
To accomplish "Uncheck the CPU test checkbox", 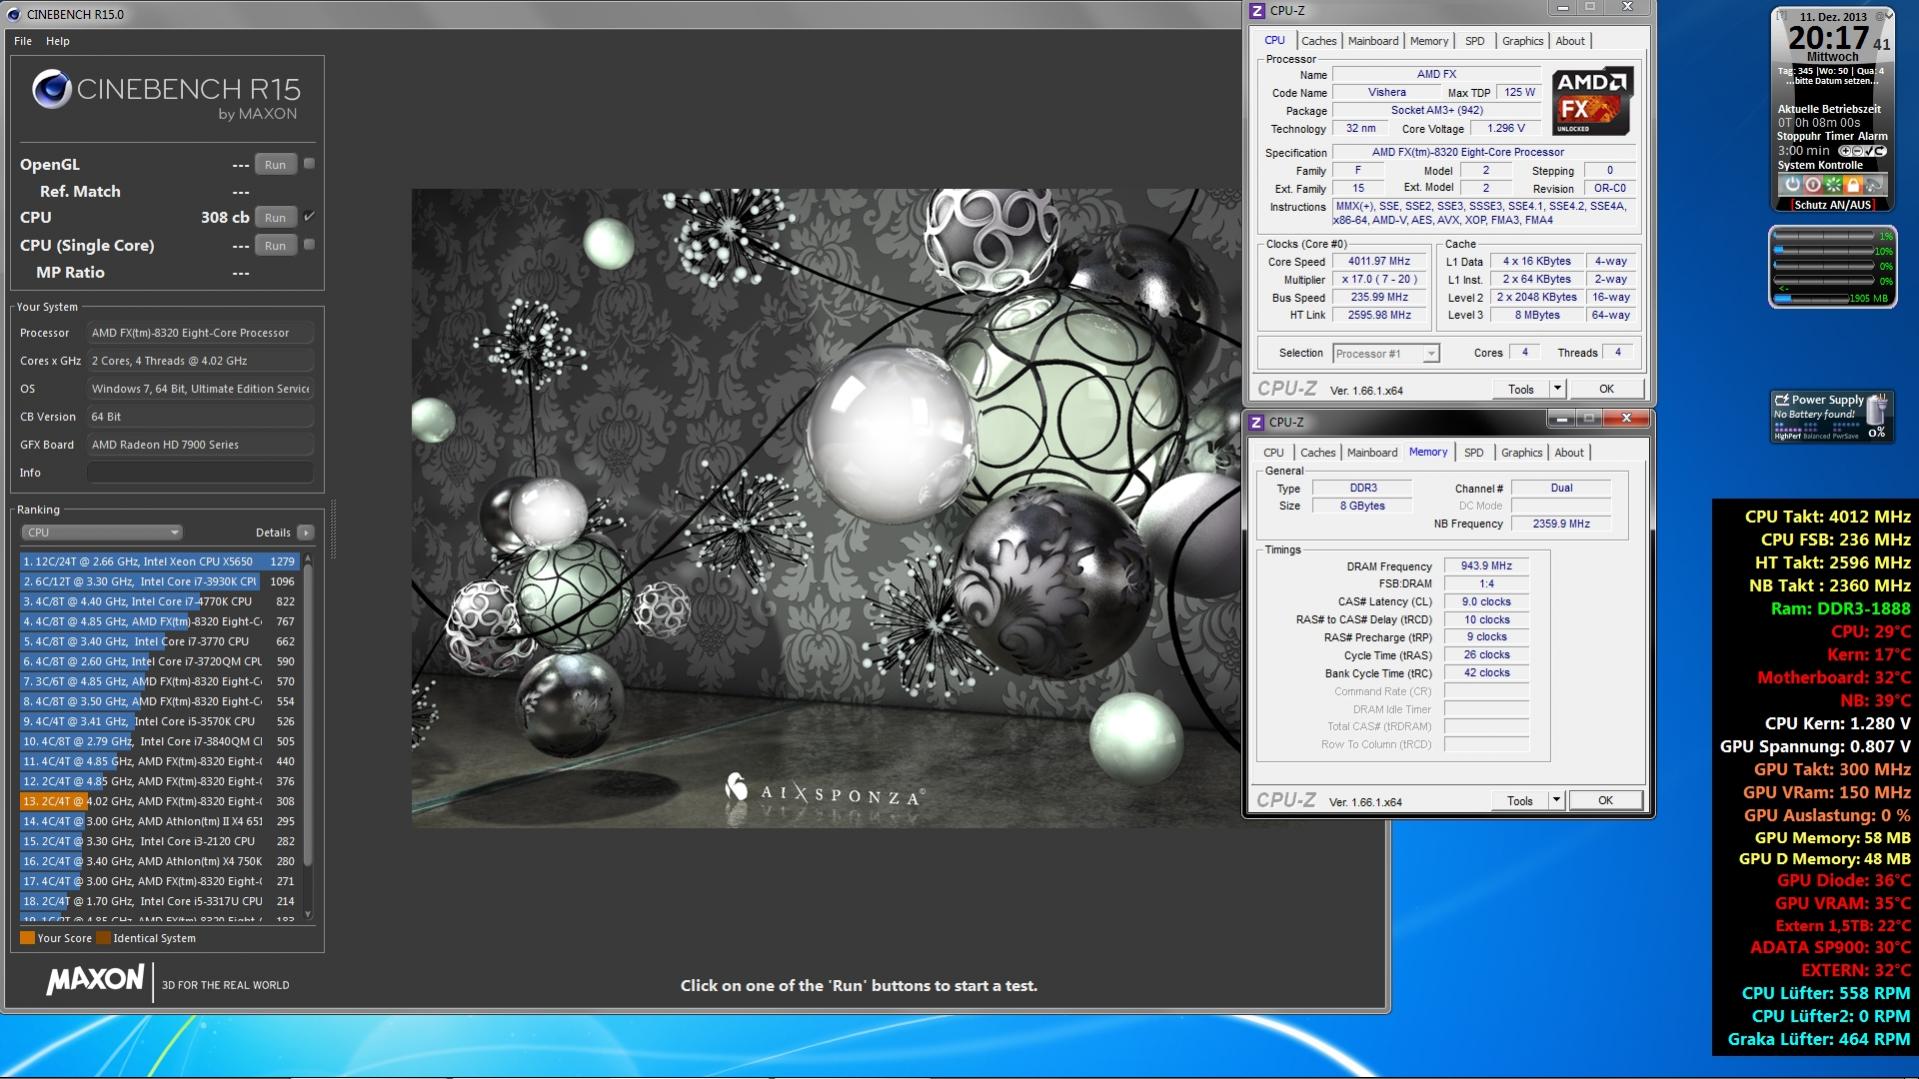I will (x=309, y=217).
